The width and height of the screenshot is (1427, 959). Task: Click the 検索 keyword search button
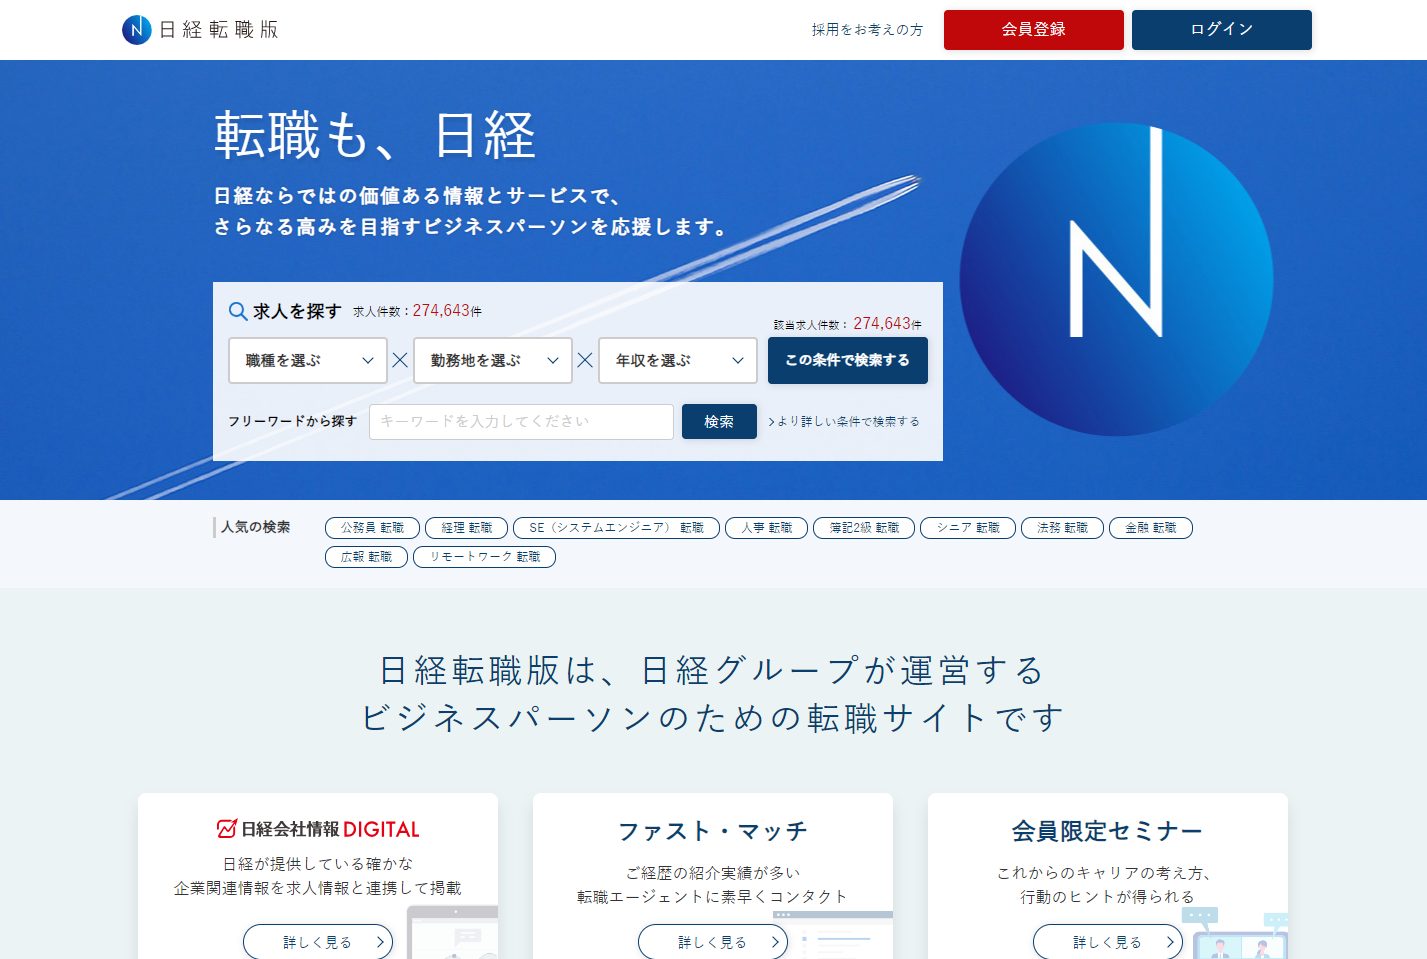(x=718, y=422)
